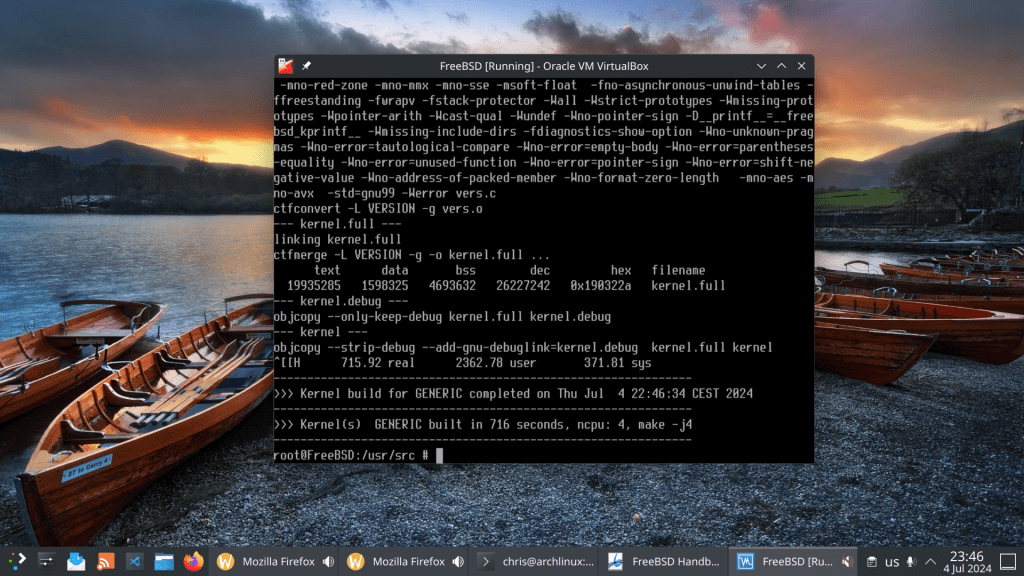Open the KDE application launcher
This screenshot has height=576, width=1024.
pyautogui.click(x=17, y=561)
